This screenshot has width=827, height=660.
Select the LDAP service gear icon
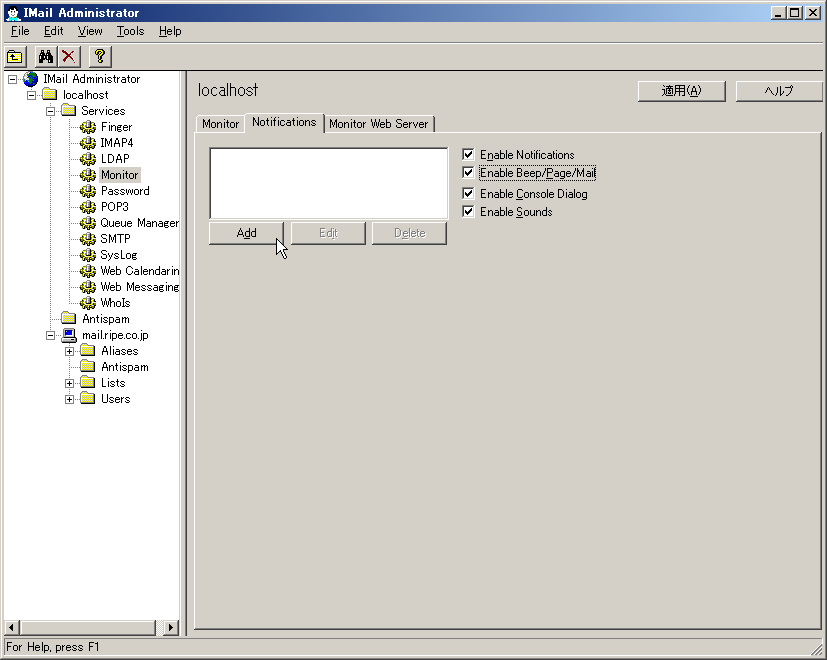[88, 159]
